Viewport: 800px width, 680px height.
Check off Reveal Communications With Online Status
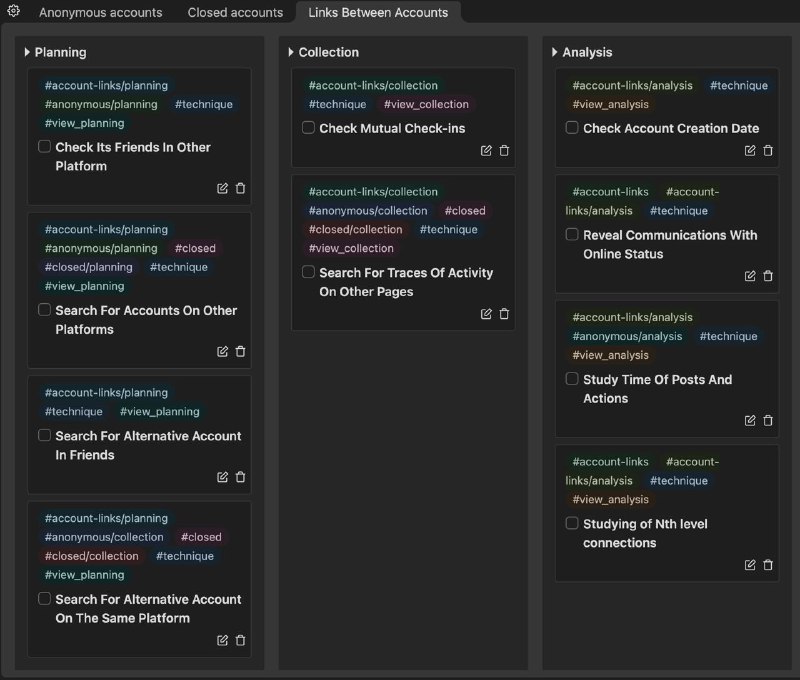coord(572,234)
